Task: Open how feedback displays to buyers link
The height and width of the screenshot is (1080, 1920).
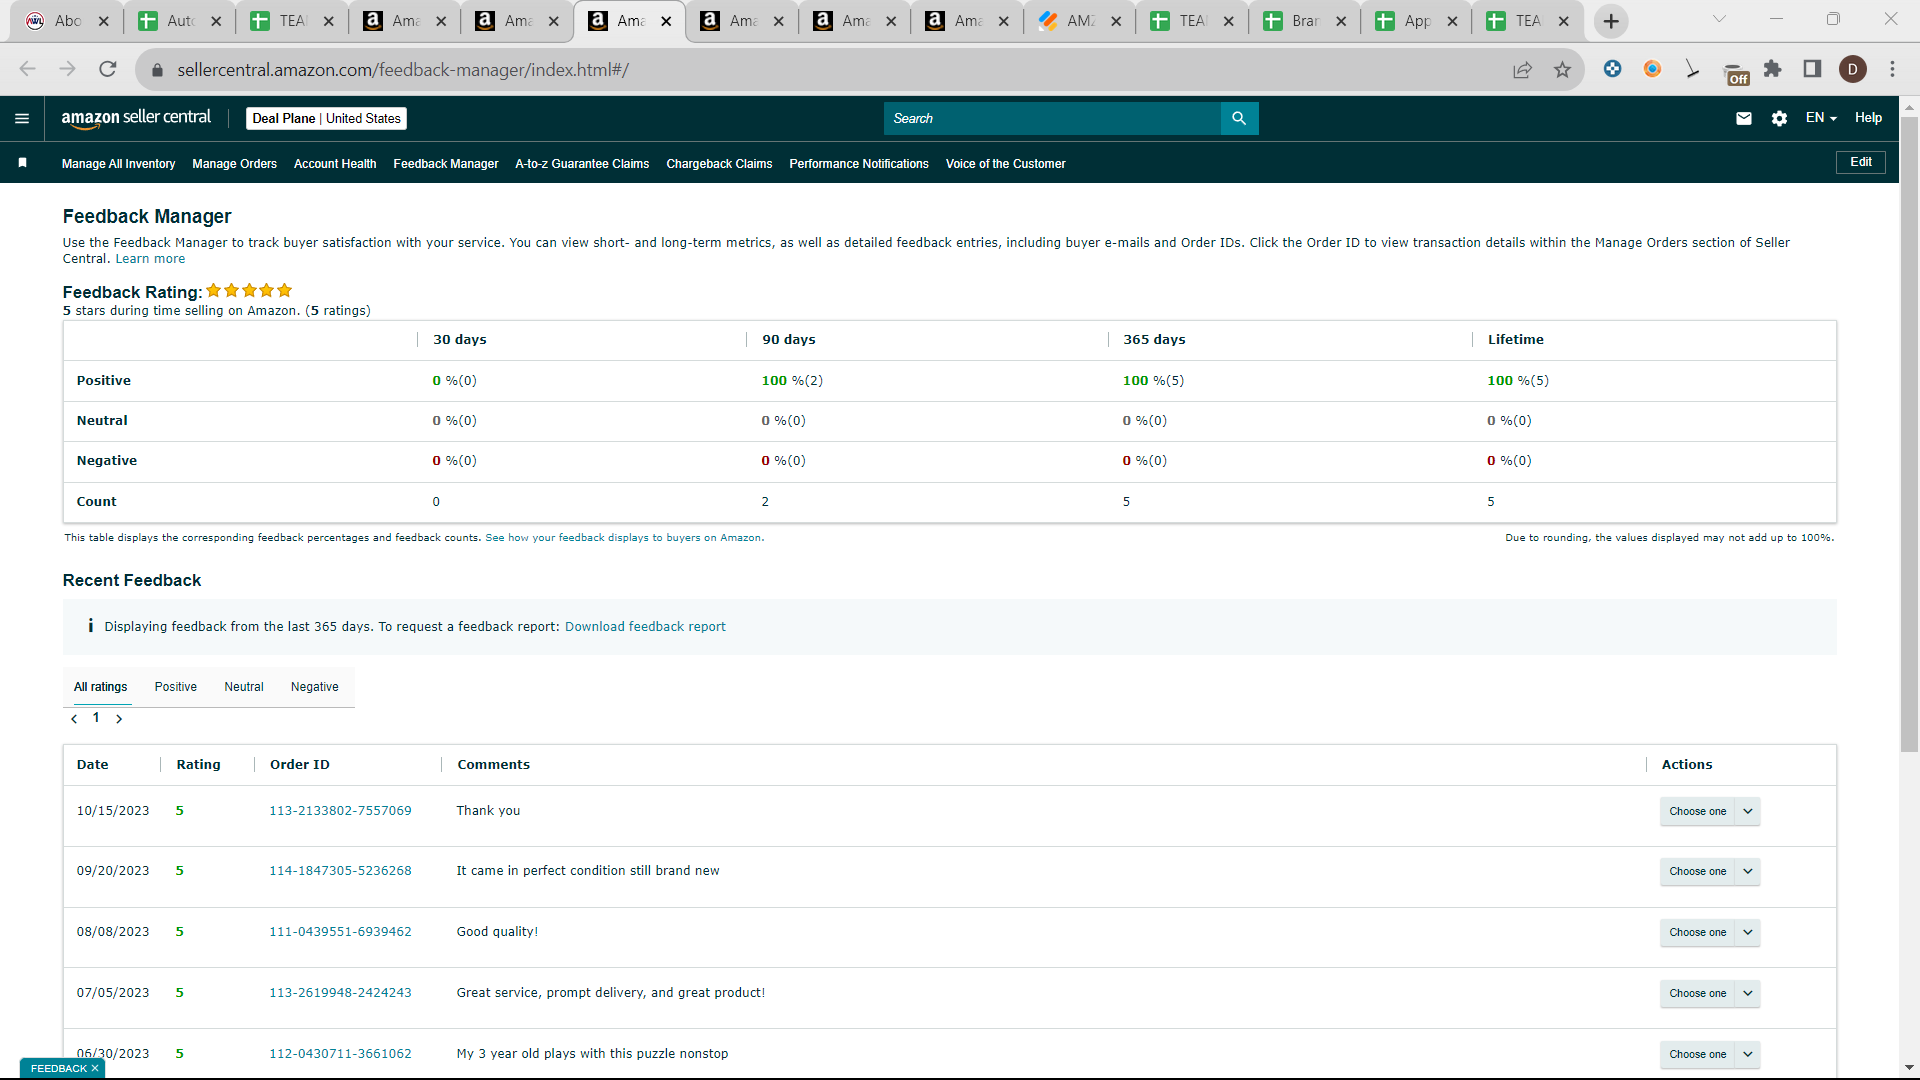Action: click(x=624, y=538)
